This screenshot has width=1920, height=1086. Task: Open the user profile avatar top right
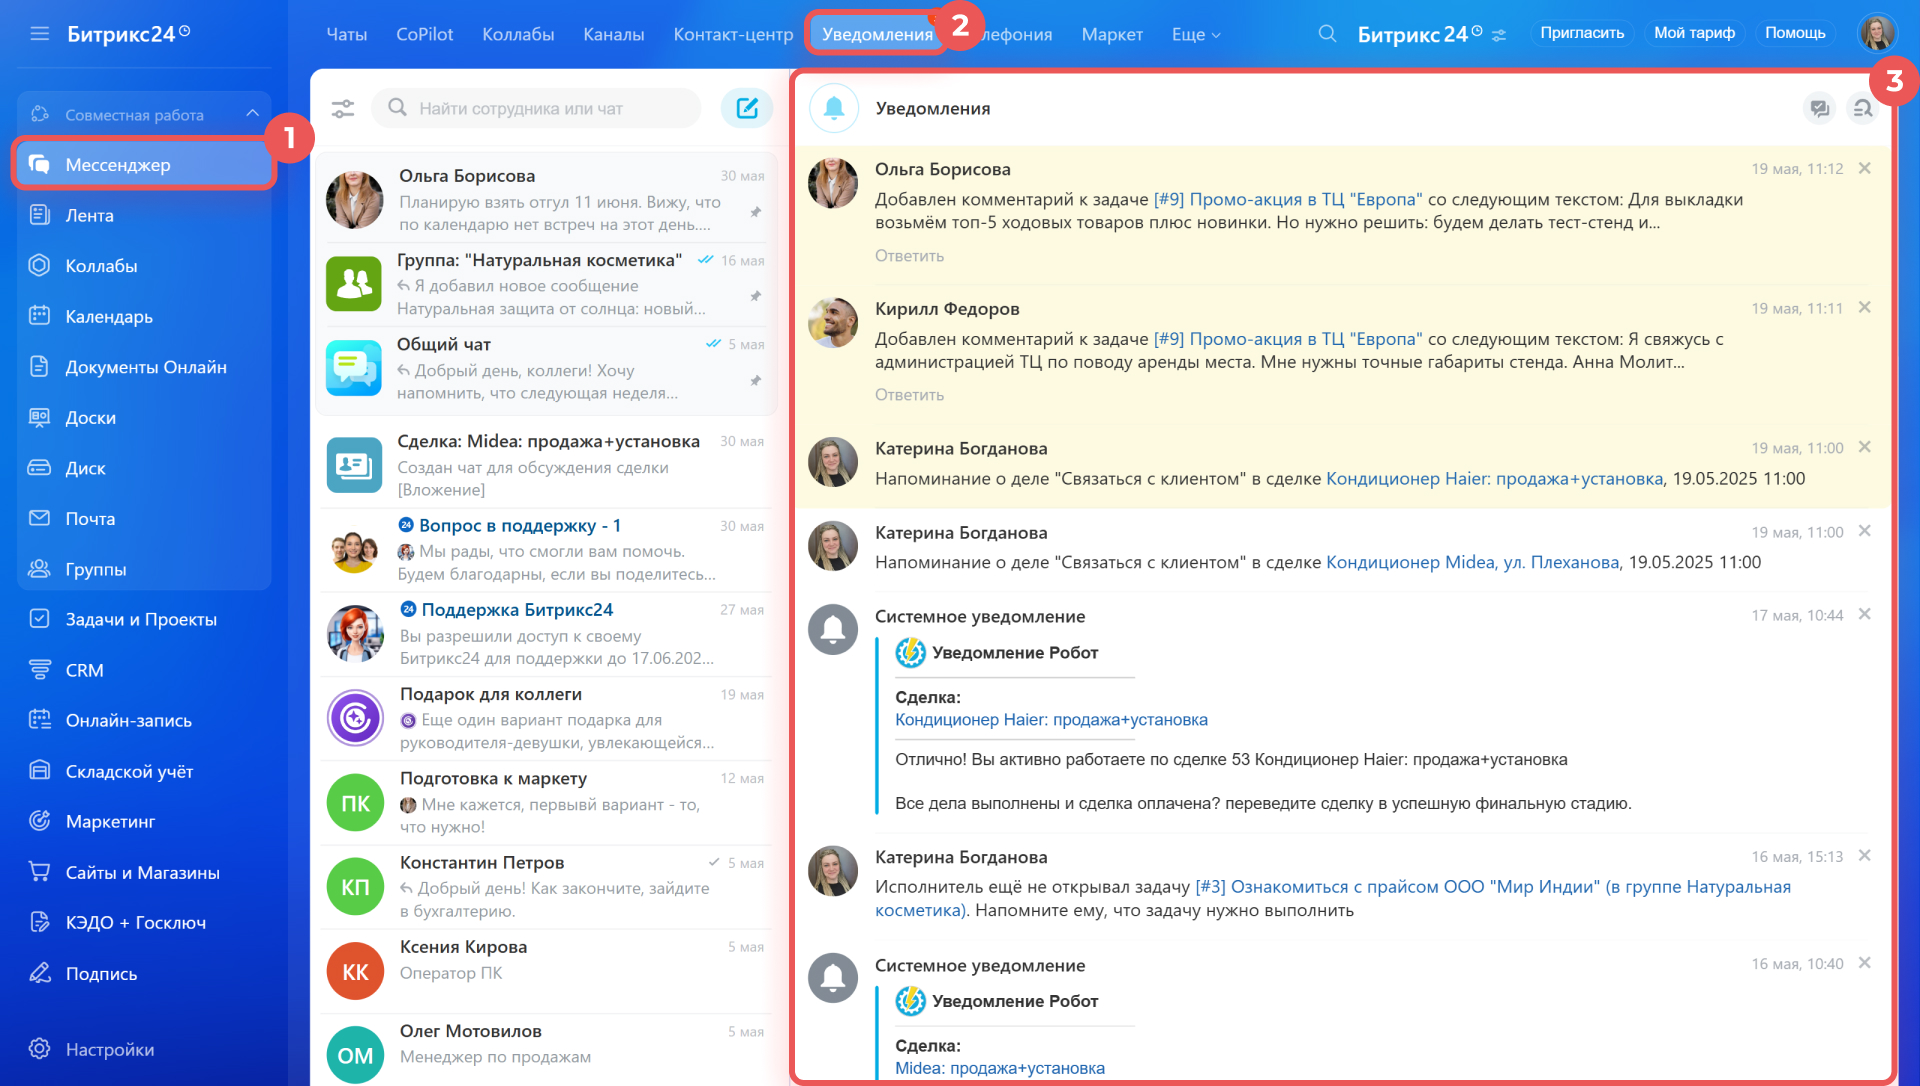point(1877,33)
